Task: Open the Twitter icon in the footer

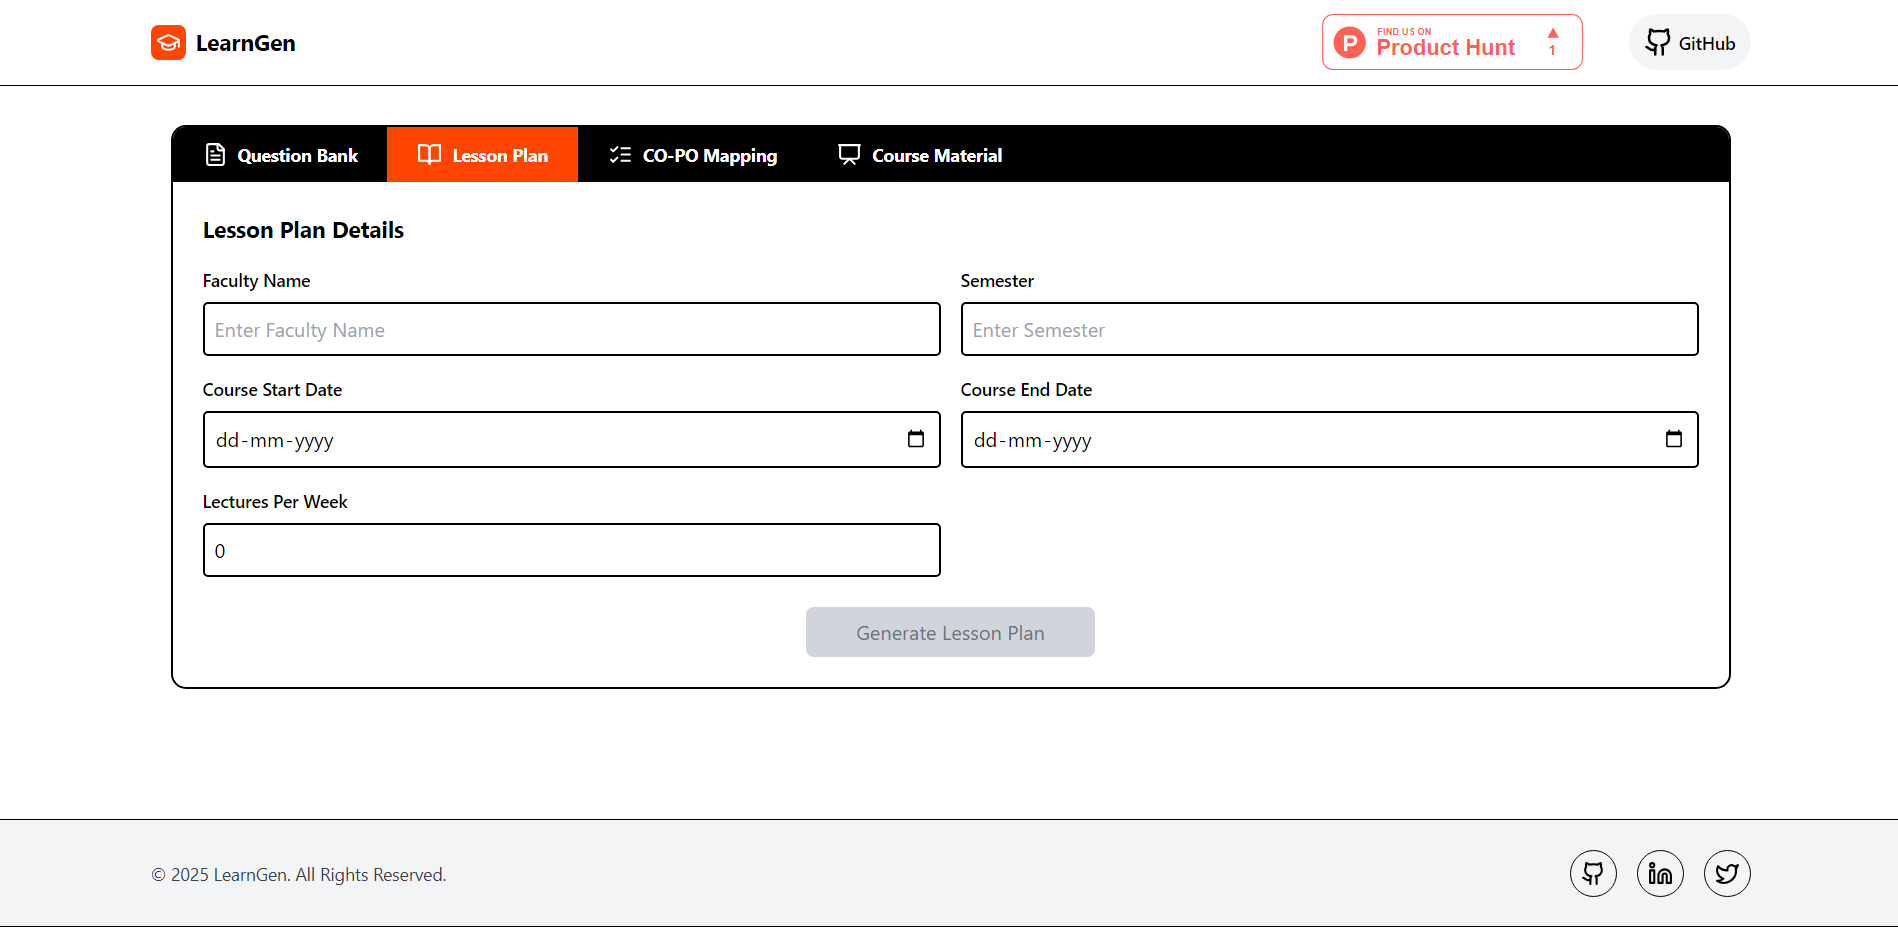Action: pyautogui.click(x=1727, y=873)
